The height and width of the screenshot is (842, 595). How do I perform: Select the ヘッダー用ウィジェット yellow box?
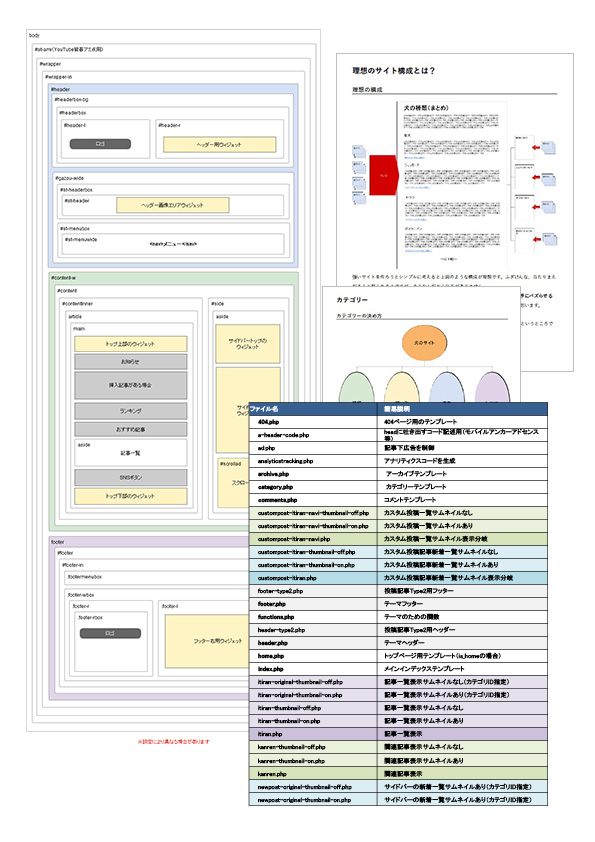click(x=219, y=144)
